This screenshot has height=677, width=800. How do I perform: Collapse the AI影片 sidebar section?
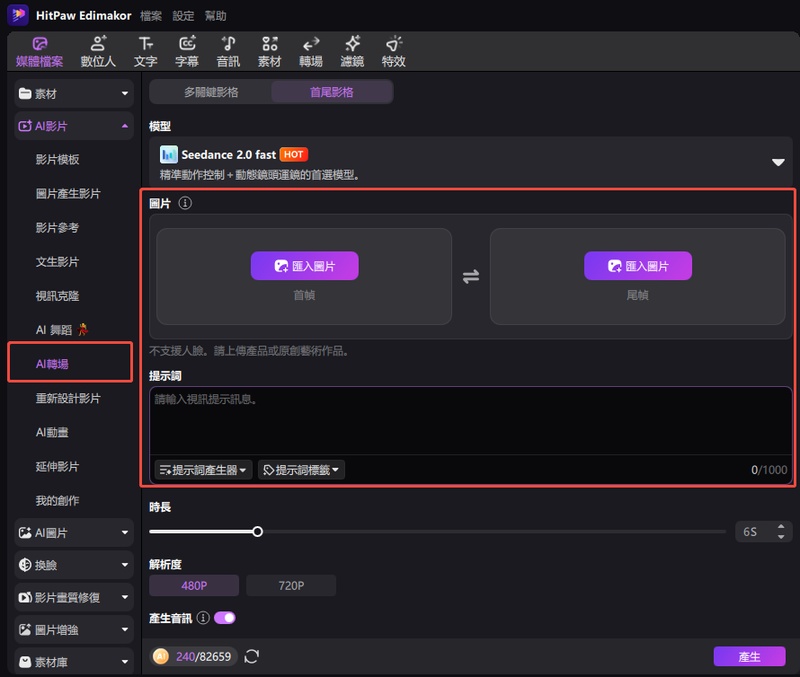pyautogui.click(x=74, y=126)
